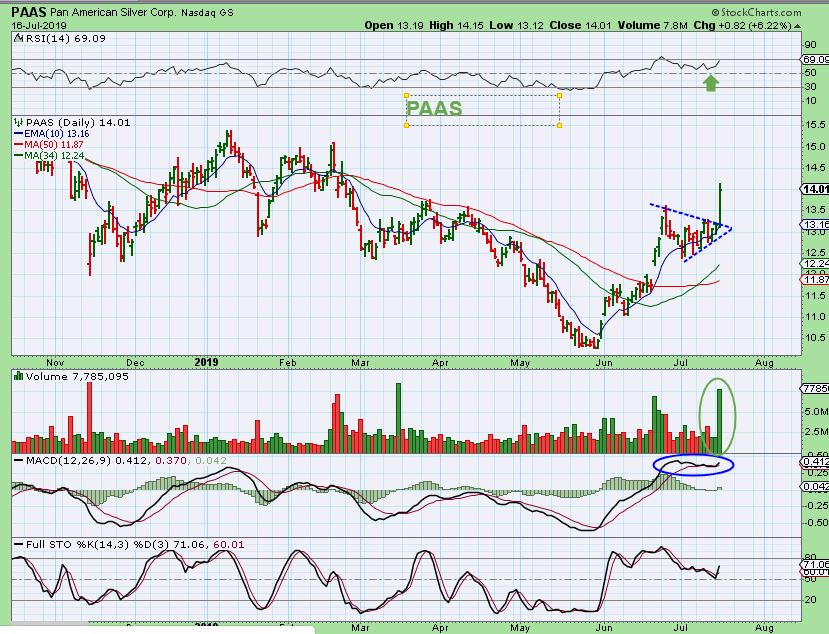Click the small up-triangle icon after the Chg percentage
The image size is (829, 634).
797,26
